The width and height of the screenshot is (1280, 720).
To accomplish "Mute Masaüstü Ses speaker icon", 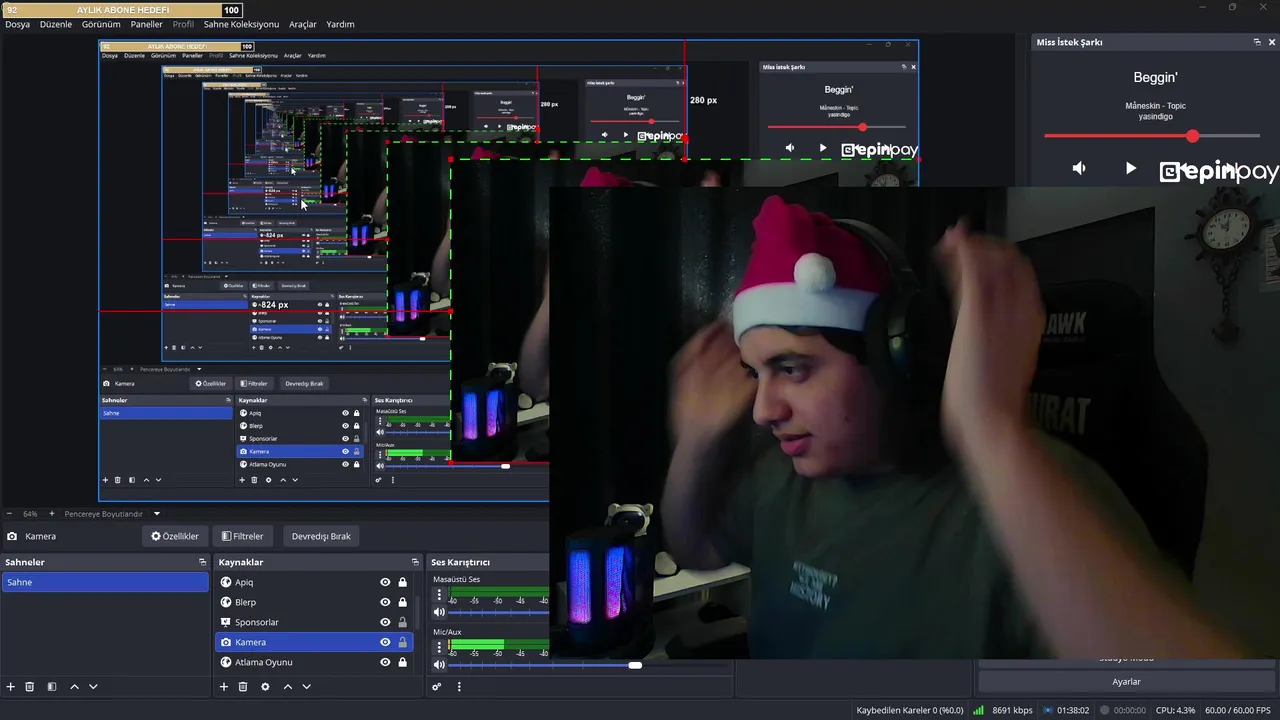I will (x=439, y=612).
